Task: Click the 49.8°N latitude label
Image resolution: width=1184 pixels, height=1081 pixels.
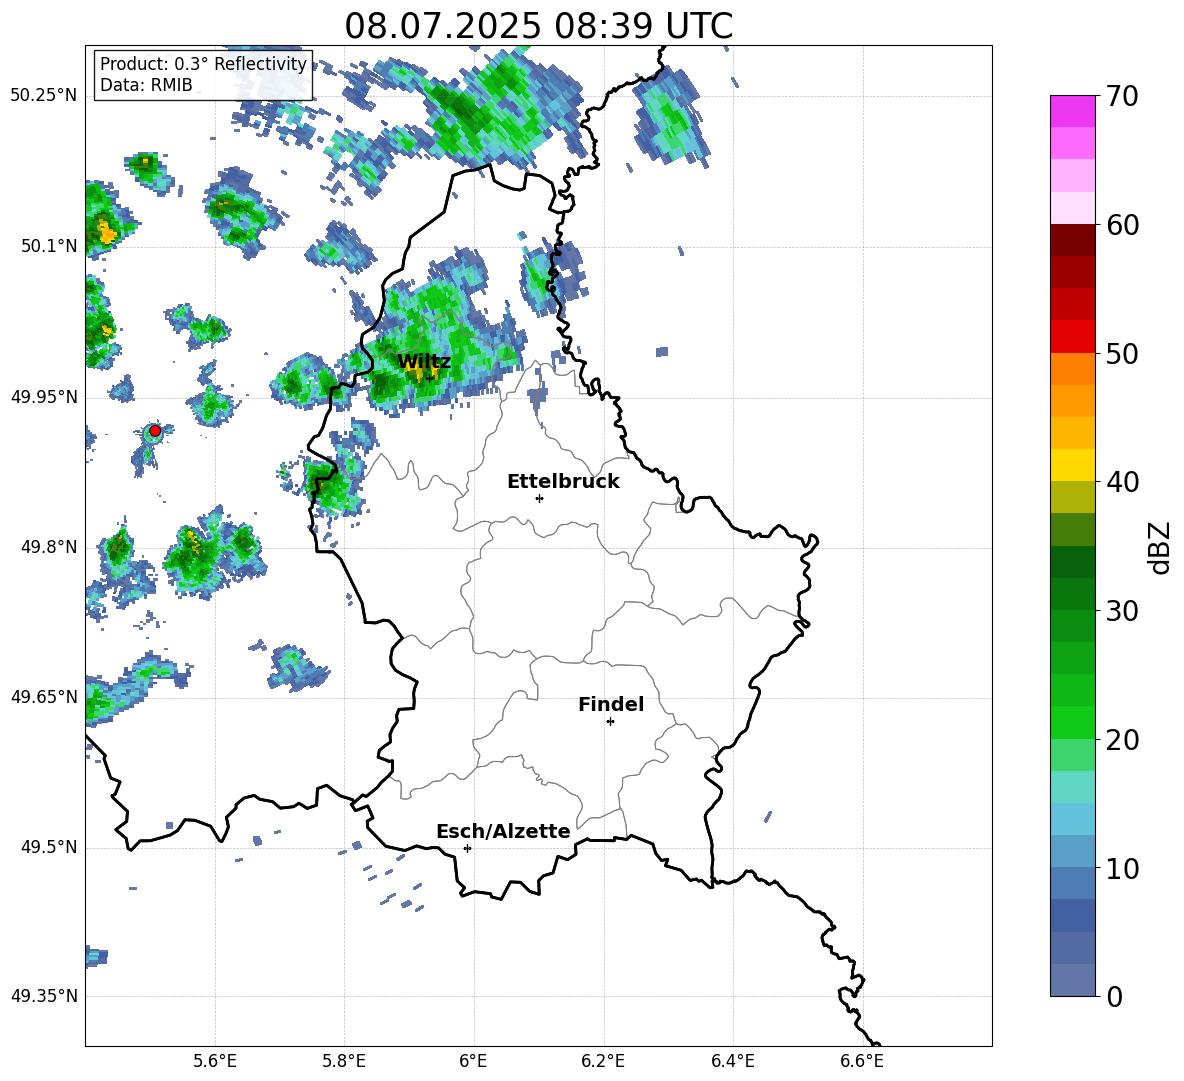Action: click(x=49, y=547)
